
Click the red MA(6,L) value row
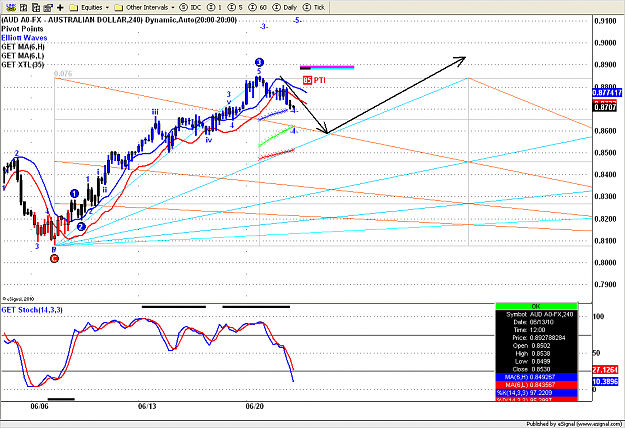tap(536, 385)
